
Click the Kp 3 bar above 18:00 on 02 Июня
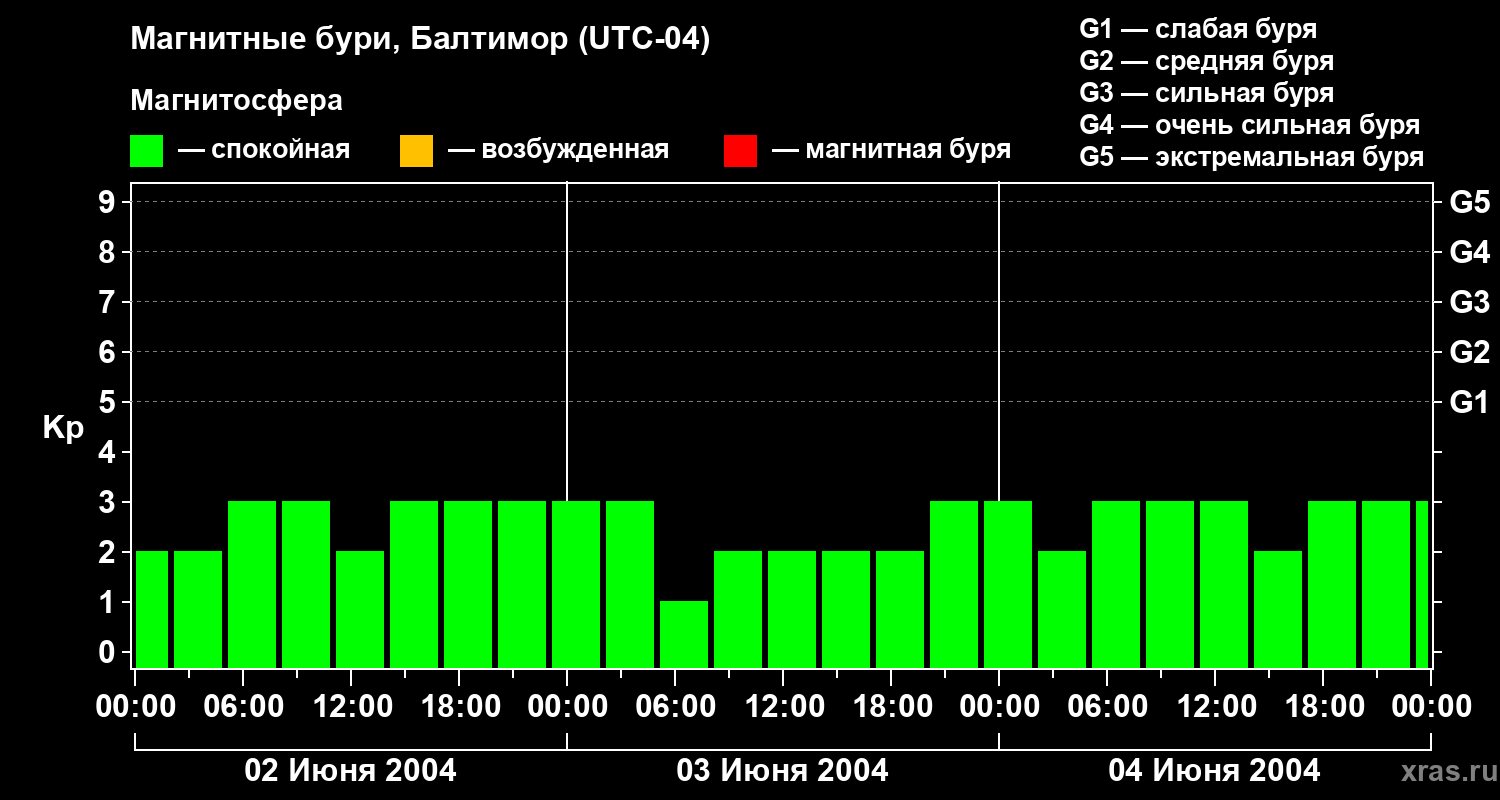pyautogui.click(x=468, y=585)
